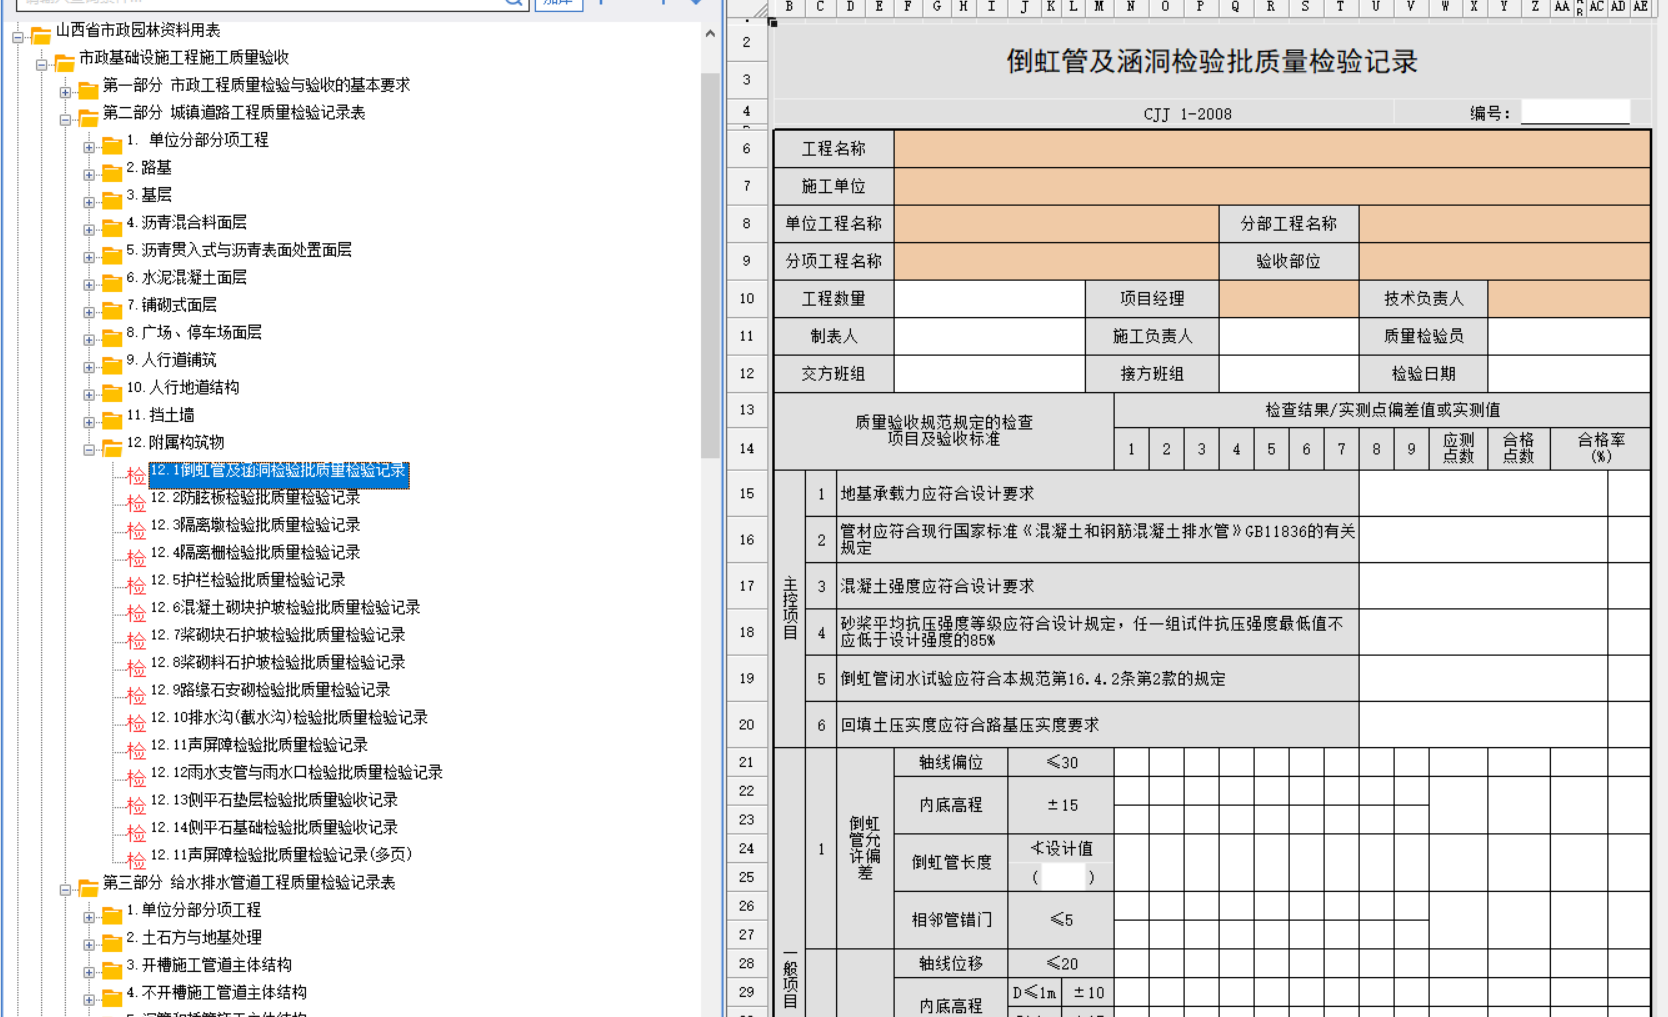Select row 6 header
The width and height of the screenshot is (1668, 1017).
coord(747,148)
